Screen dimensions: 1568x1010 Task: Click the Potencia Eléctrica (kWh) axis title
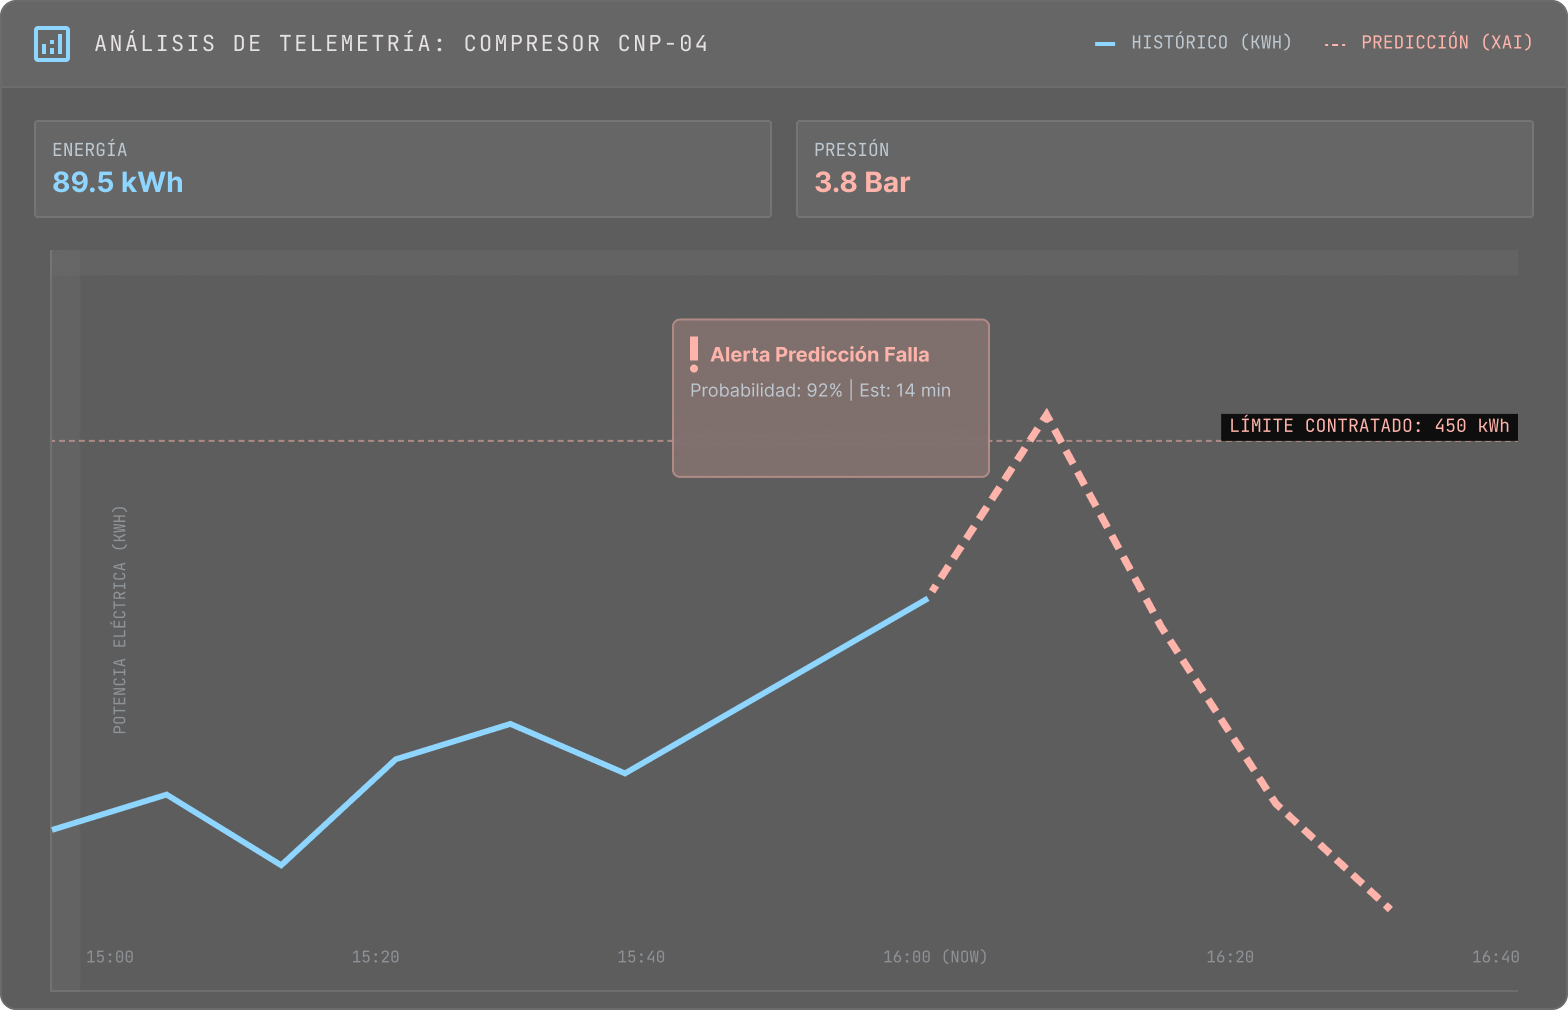coord(120,620)
